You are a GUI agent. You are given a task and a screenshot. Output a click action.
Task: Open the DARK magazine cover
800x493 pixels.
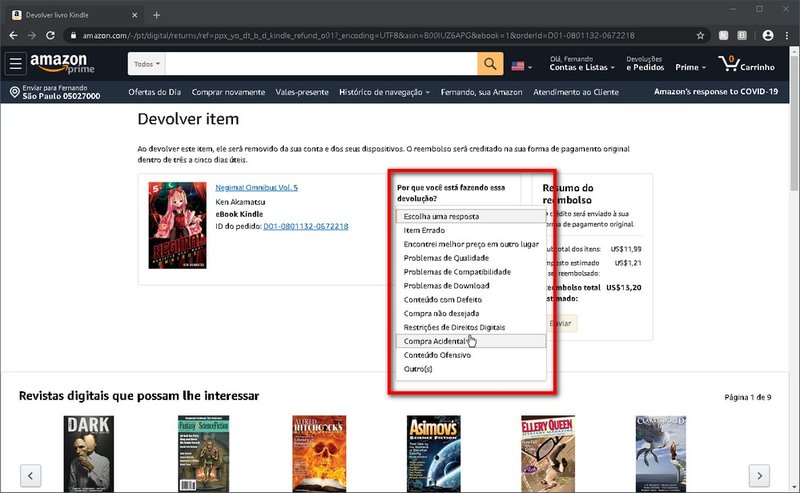point(89,454)
